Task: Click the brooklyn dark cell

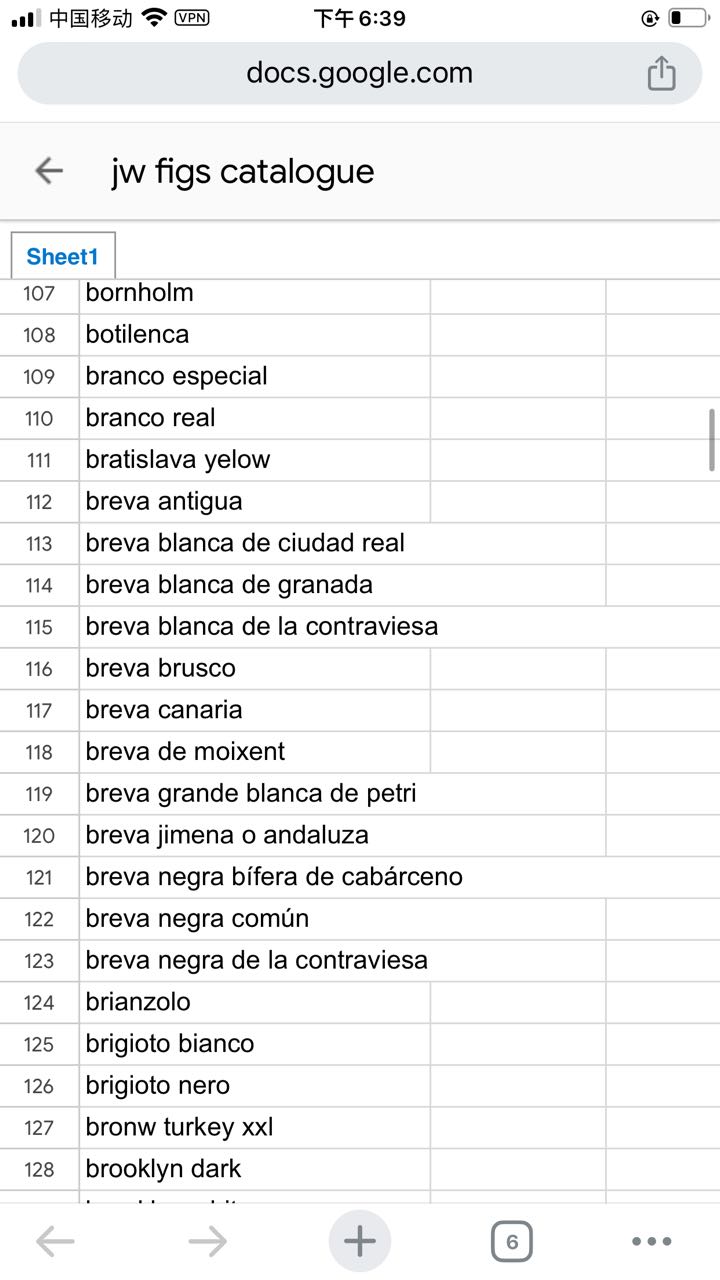Action: 255,1169
